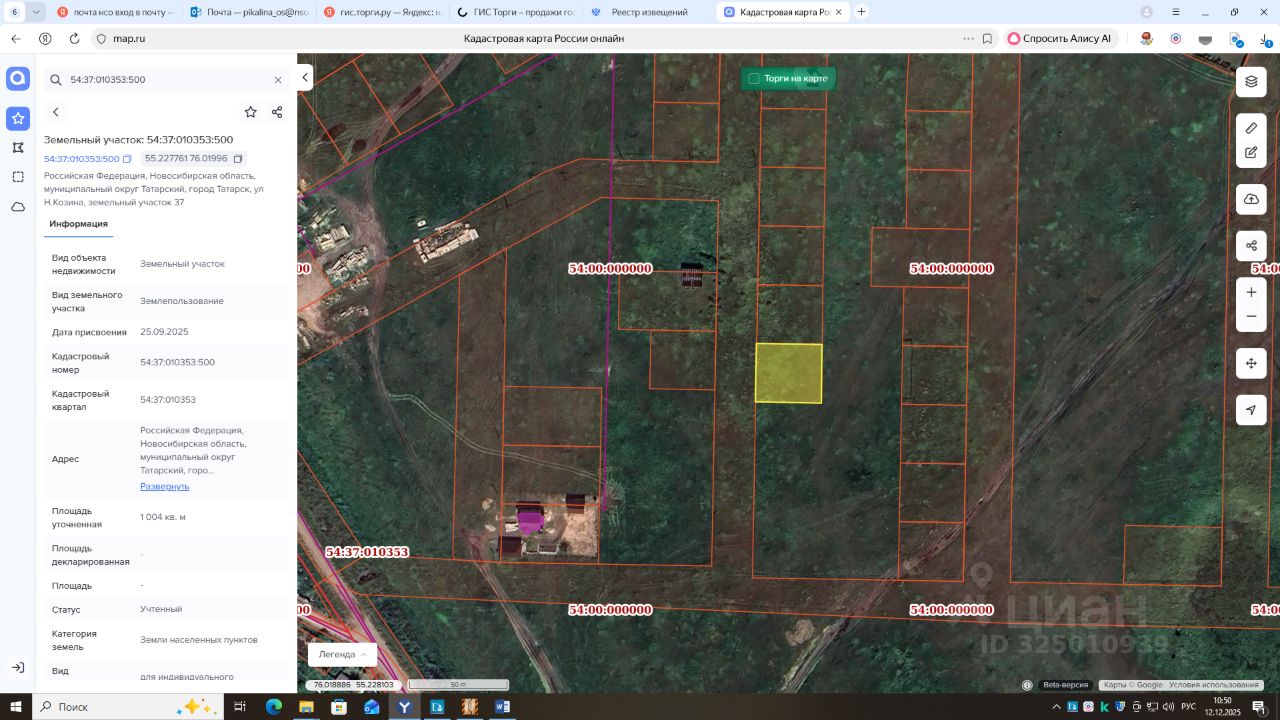Click the 'Beta-версия' label on map
The height and width of the screenshot is (720, 1280).
click(1065, 685)
